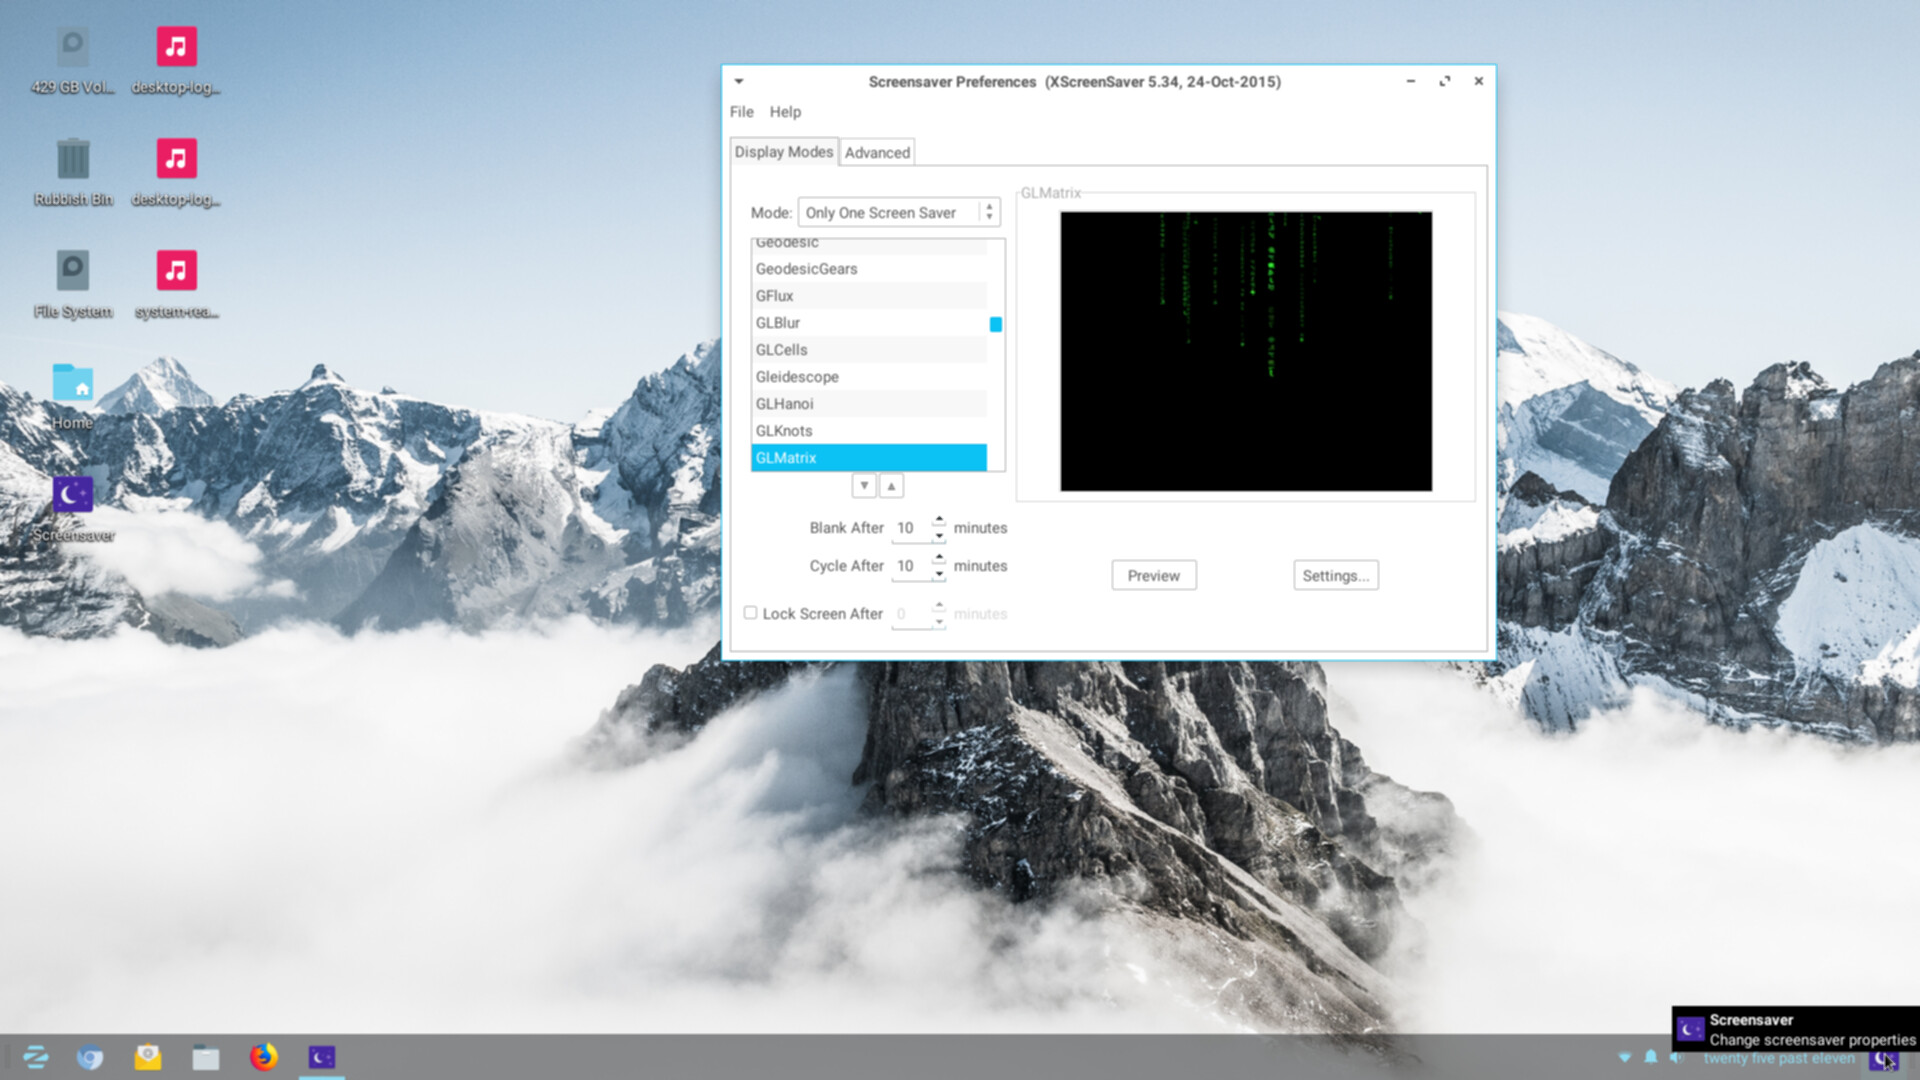This screenshot has height=1080, width=1920.
Task: Open the mail client in taskbar
Action: click(148, 1057)
